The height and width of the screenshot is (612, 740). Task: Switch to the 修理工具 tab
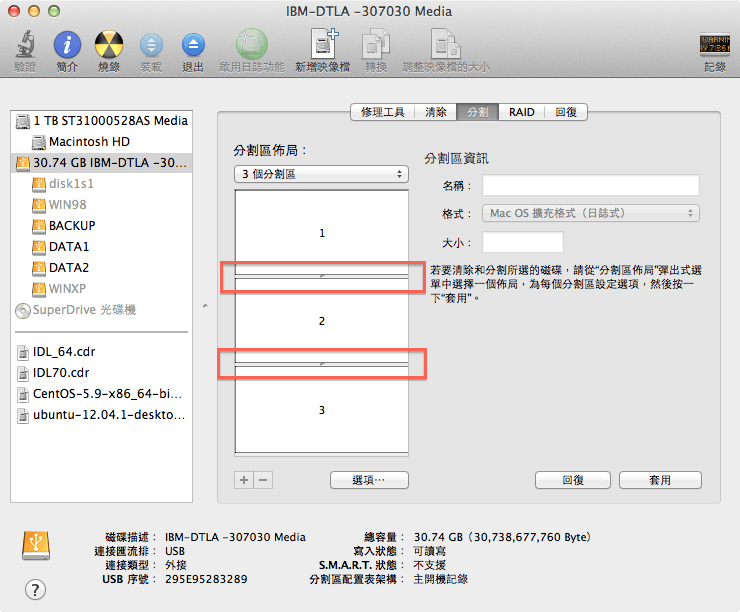[x=381, y=112]
